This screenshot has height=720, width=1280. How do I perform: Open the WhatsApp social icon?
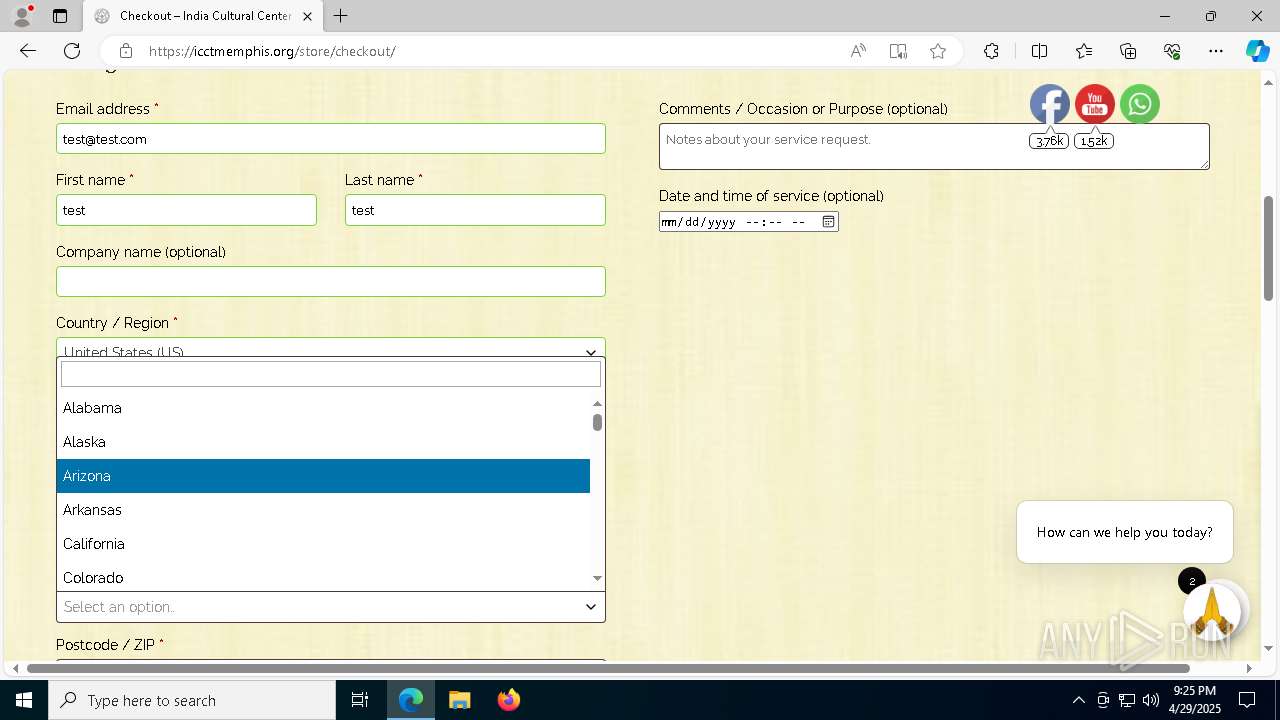[1140, 104]
